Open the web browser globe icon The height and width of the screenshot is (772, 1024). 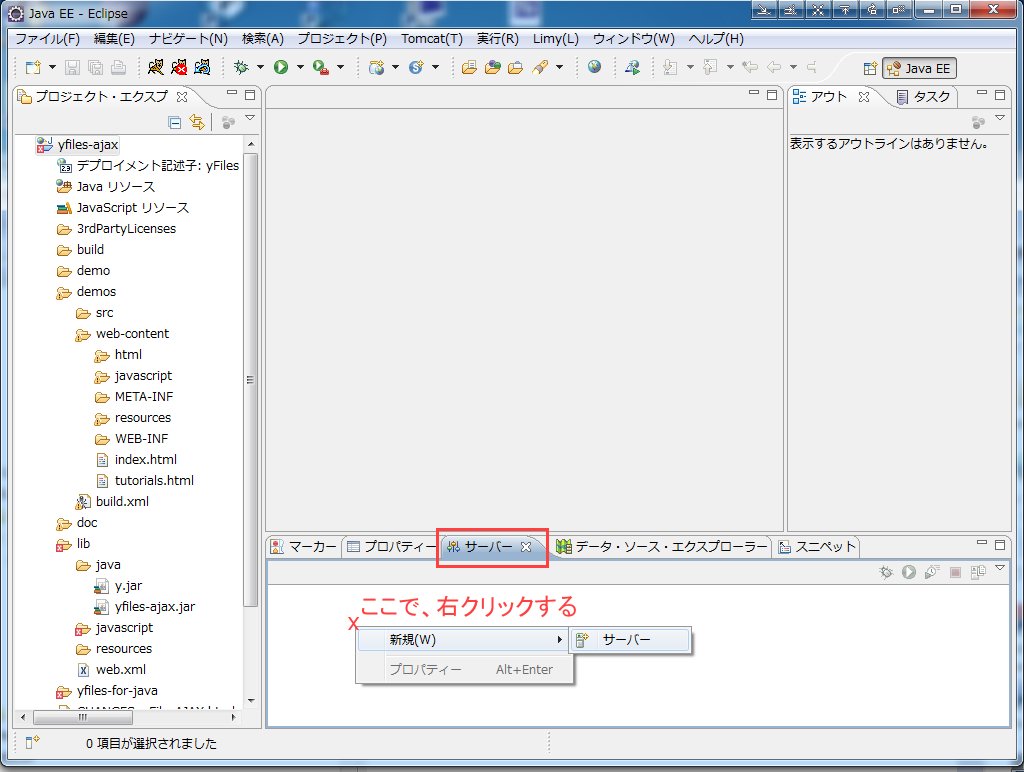tap(595, 67)
